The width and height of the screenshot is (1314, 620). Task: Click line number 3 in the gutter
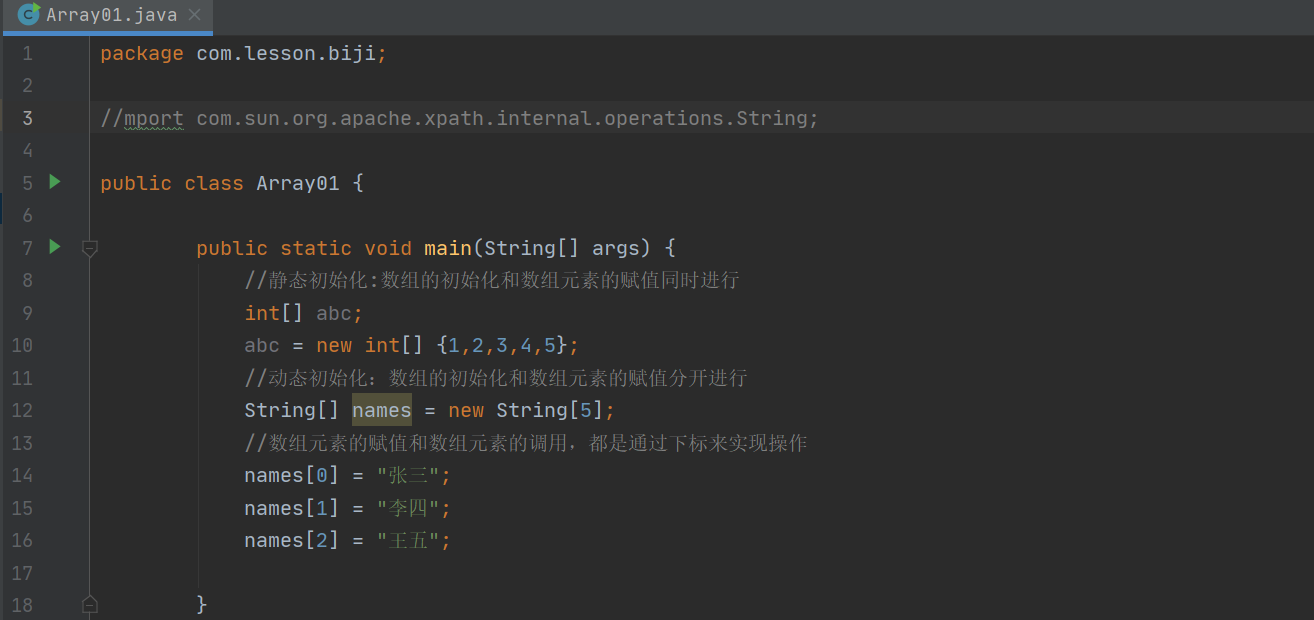tap(27, 118)
